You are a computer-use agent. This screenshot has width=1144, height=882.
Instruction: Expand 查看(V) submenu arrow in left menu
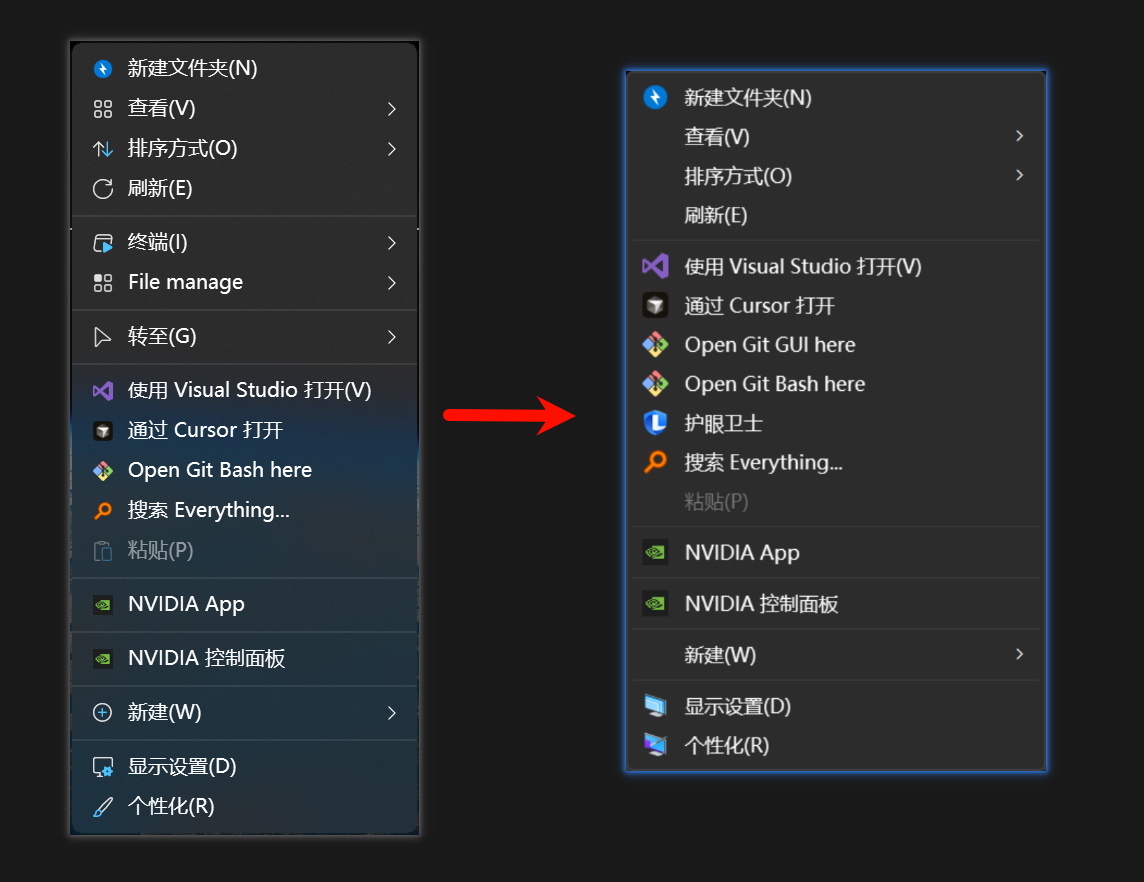392,109
